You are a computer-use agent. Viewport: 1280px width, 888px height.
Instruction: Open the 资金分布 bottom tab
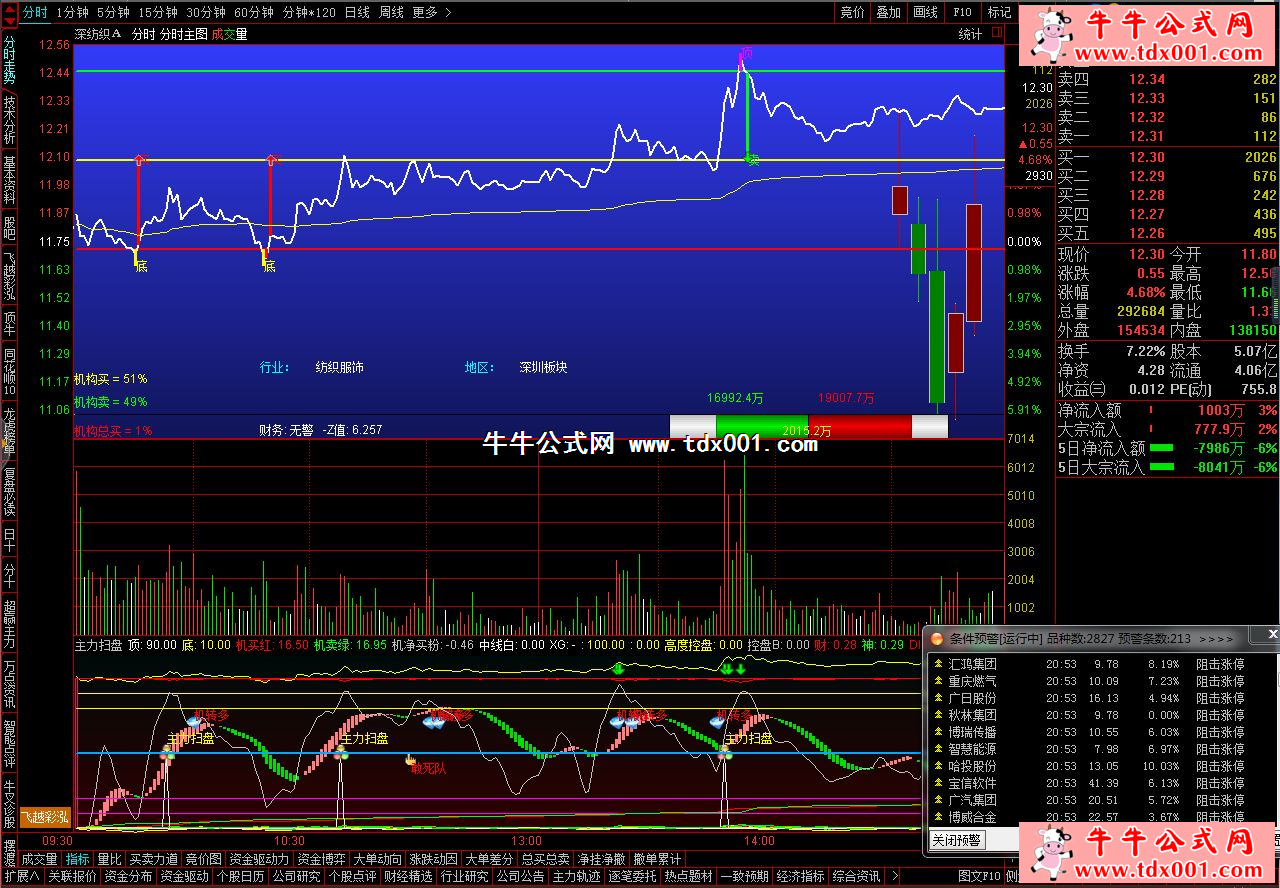click(x=128, y=876)
